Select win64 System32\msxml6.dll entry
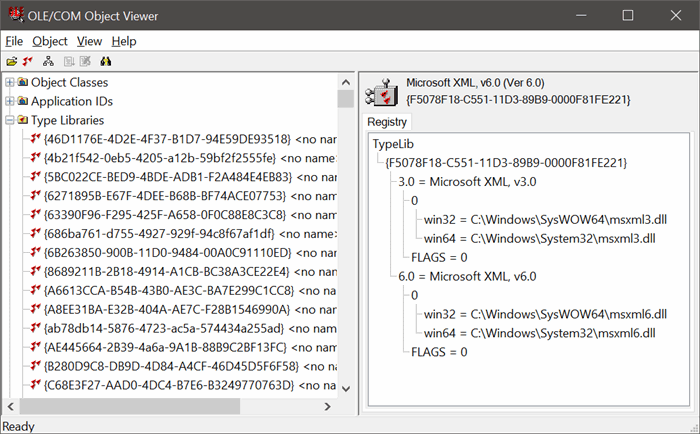Viewport: 700px width, 434px height. click(x=539, y=333)
